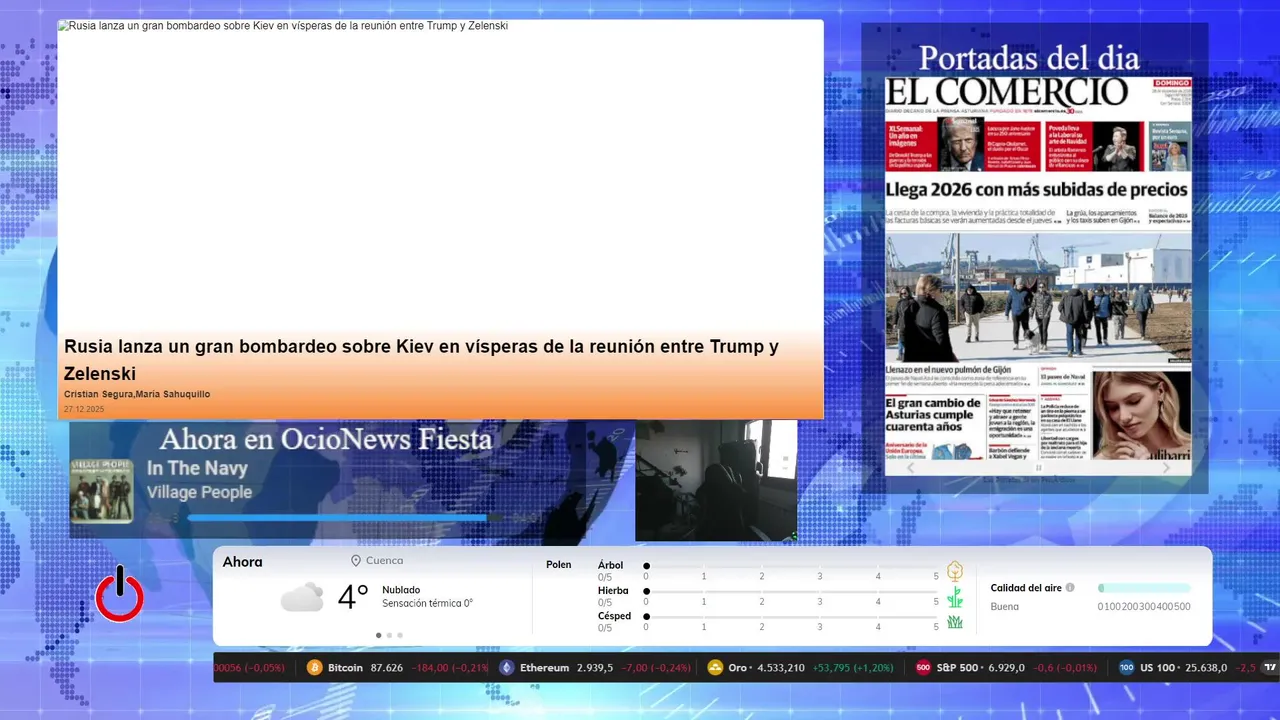Click the Césped pollen label
The image size is (1280, 720).
[x=614, y=616]
